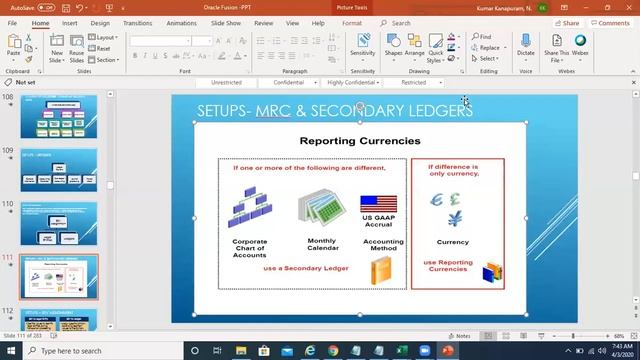640x360 pixels.
Task: Open the Animations tab
Action: [181, 23]
